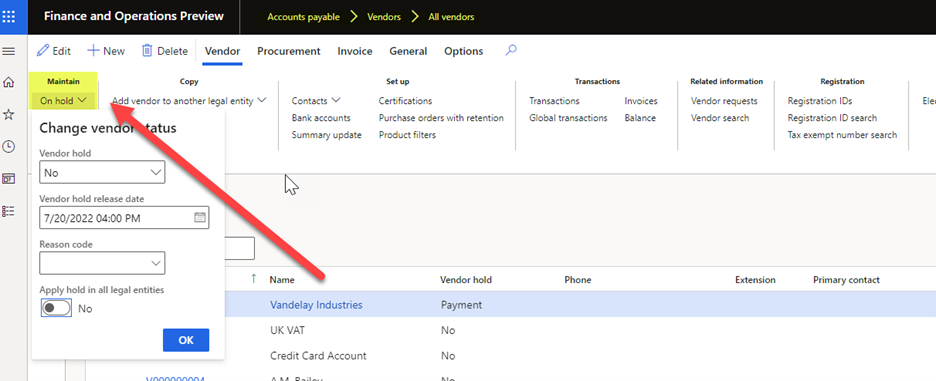Open the Reason code dropdown
Viewport: 936px width, 381px height.
[x=102, y=263]
